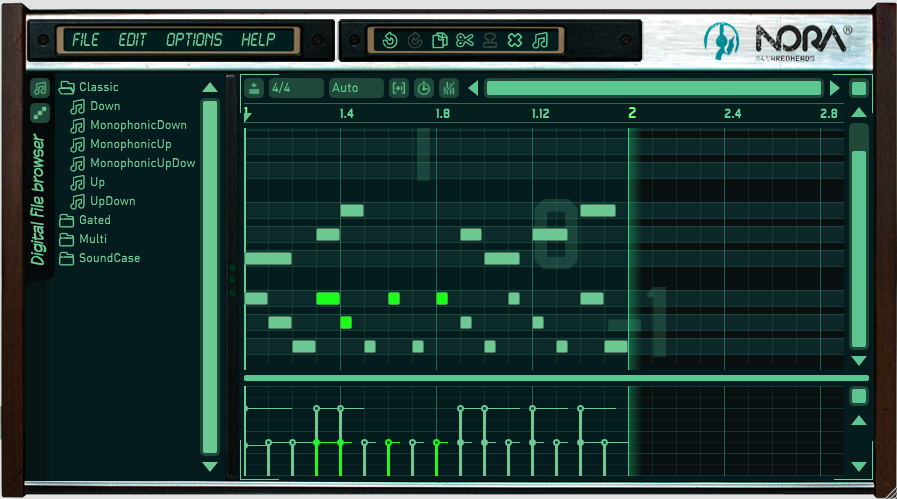Click the clock icon above the piano roll
Screen dimensions: 897x499
click(424, 88)
